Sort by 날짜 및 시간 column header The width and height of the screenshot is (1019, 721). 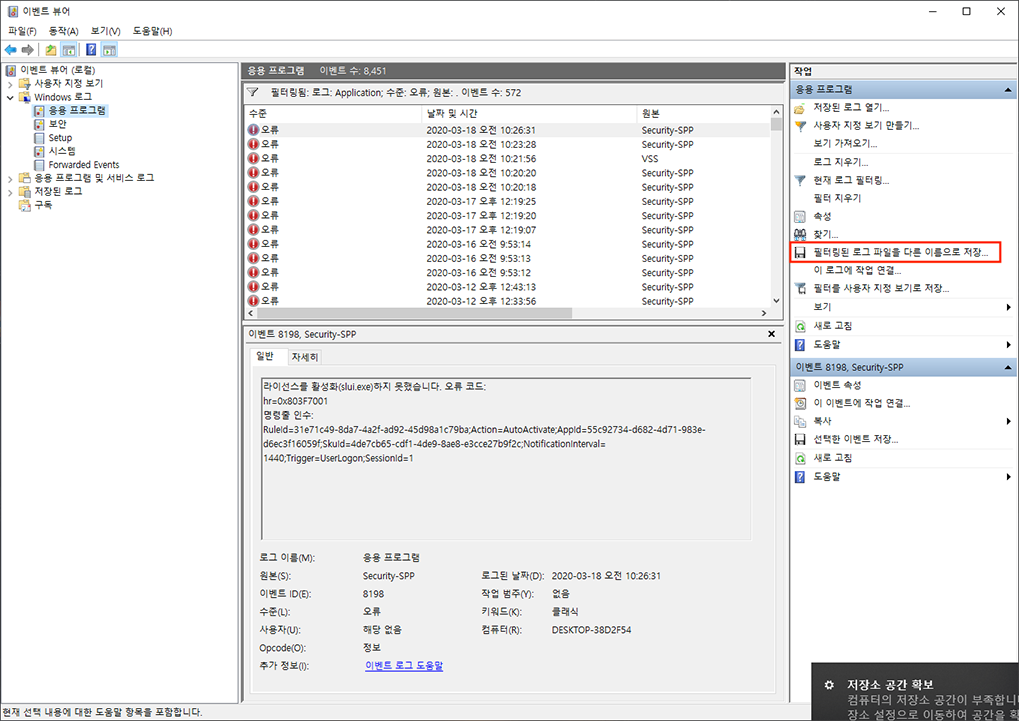pyautogui.click(x=529, y=113)
